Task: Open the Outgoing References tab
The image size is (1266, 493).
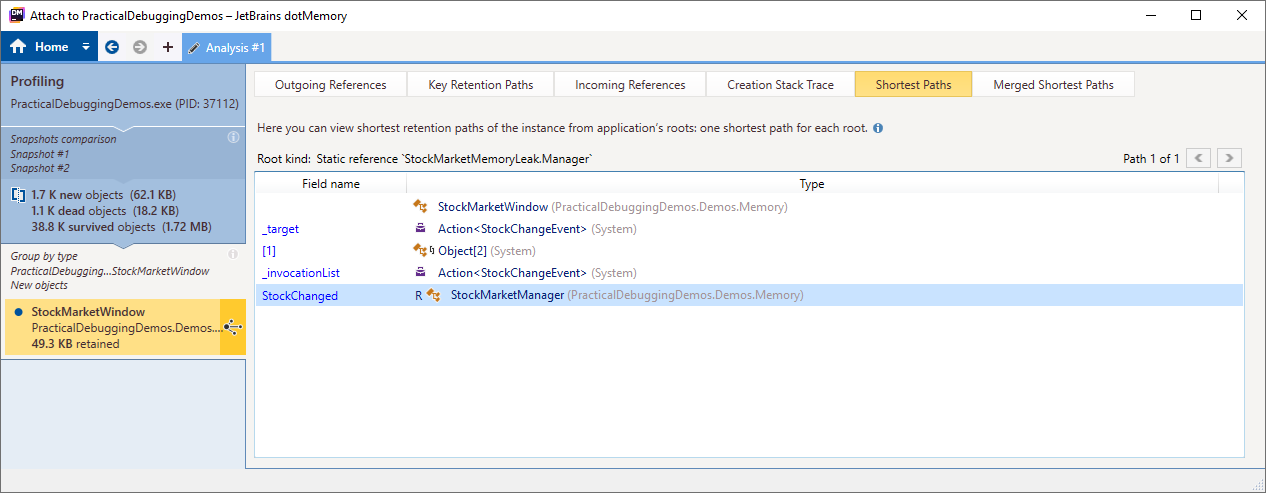Action: (330, 84)
